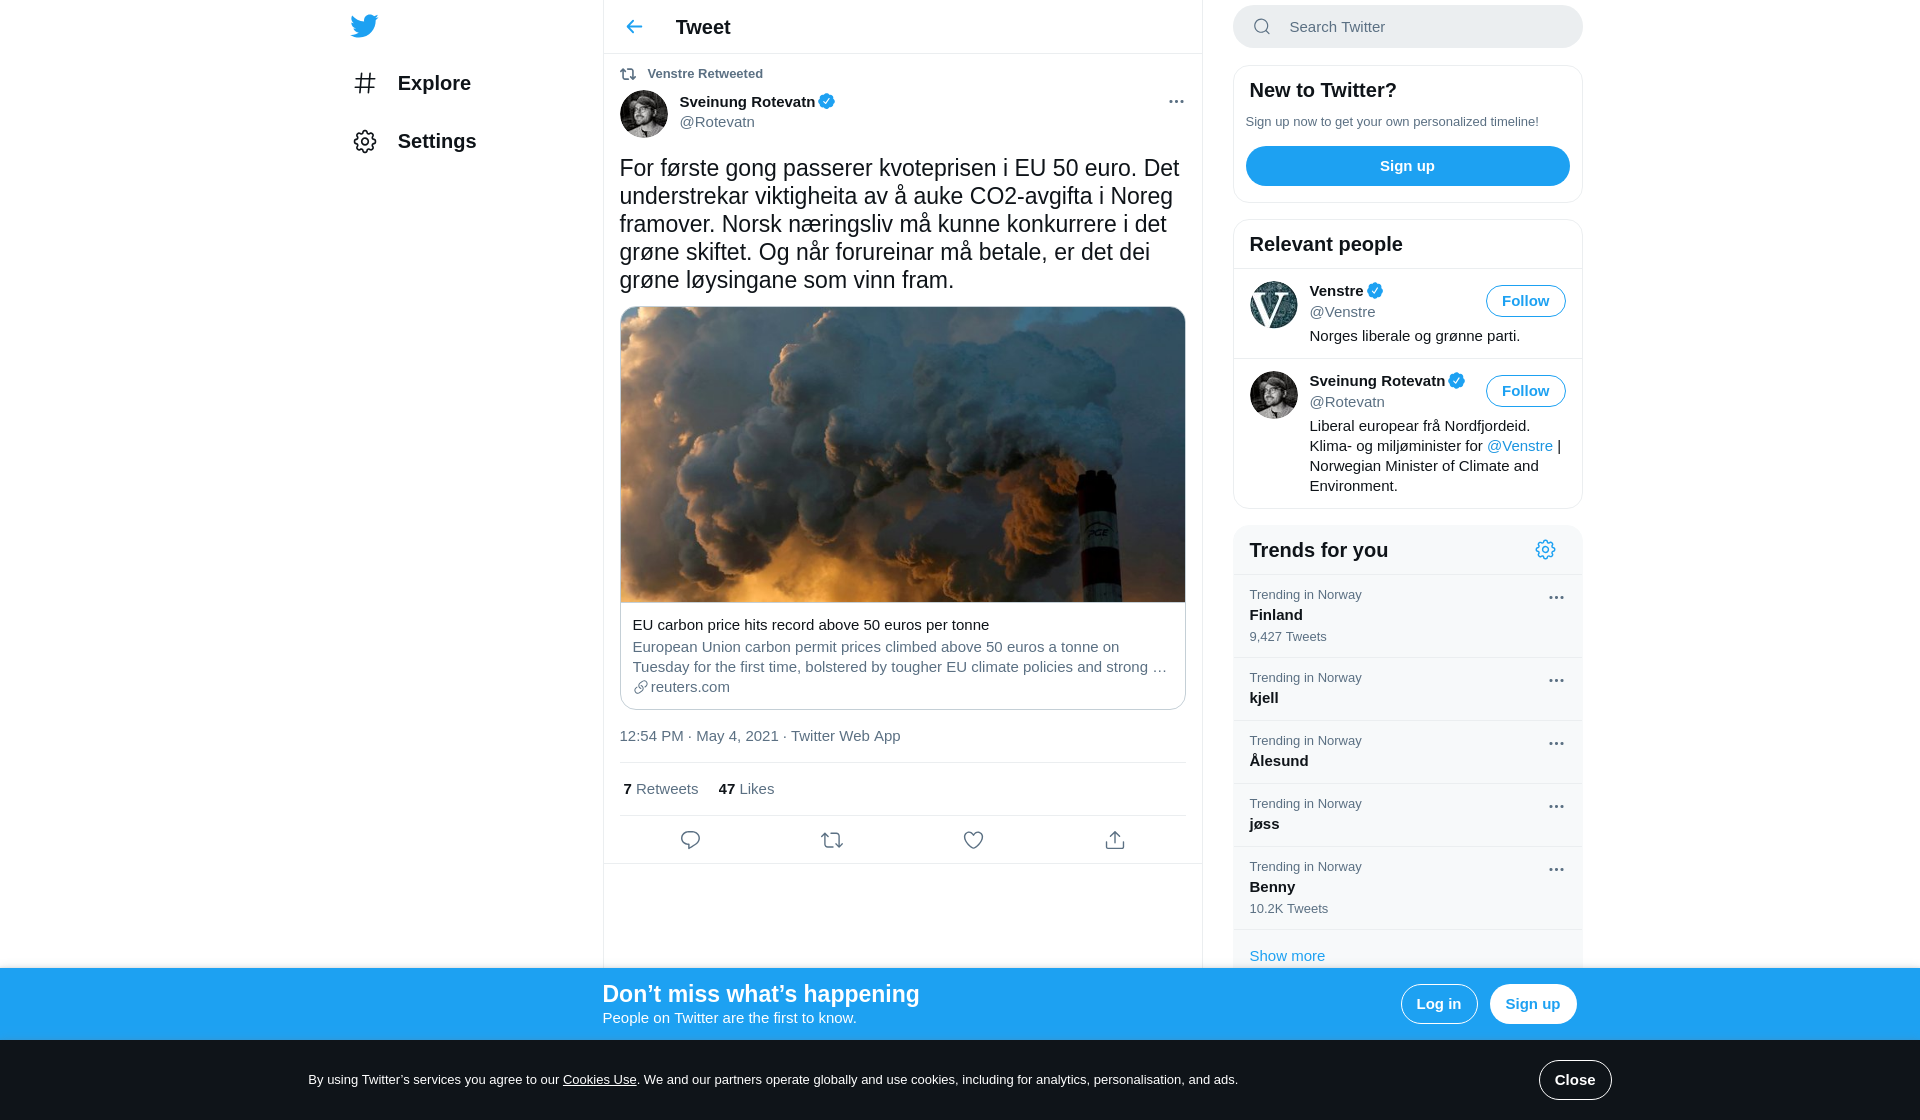This screenshot has height=1120, width=1920.
Task: Open Settings from the sidebar
Action: [415, 141]
